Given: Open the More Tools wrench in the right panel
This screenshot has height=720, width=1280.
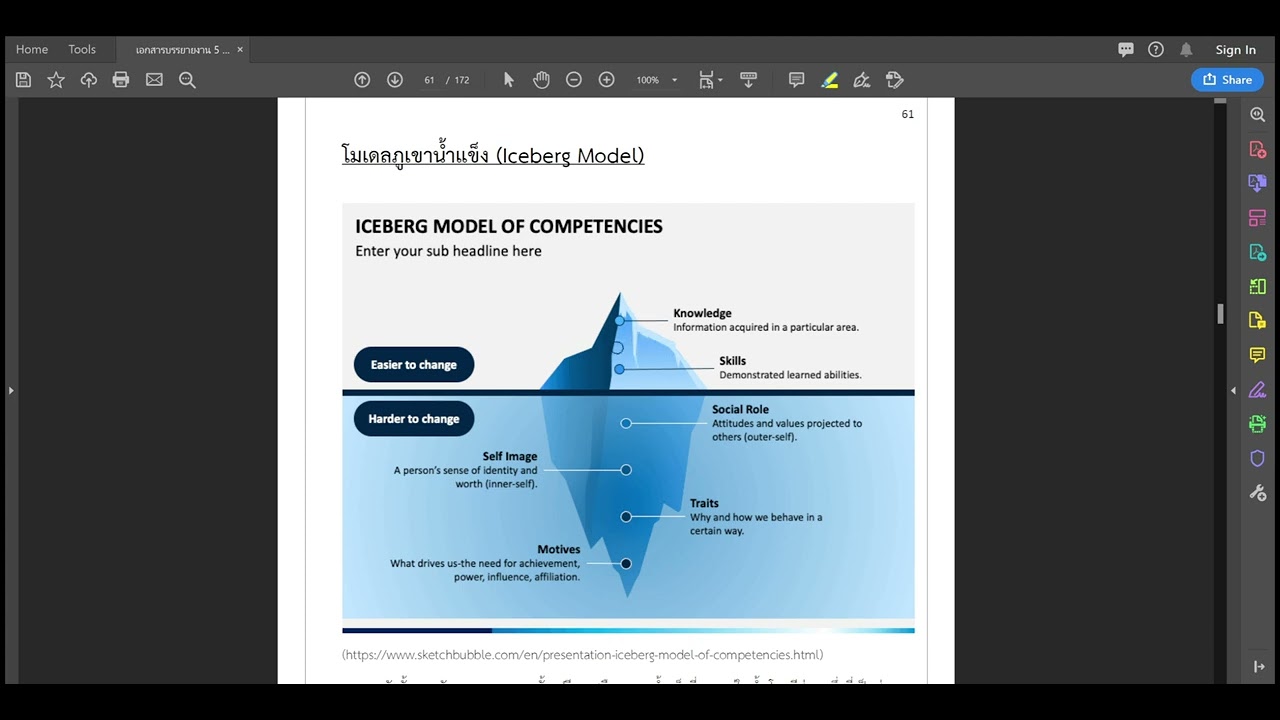Looking at the screenshot, I should coord(1258,492).
